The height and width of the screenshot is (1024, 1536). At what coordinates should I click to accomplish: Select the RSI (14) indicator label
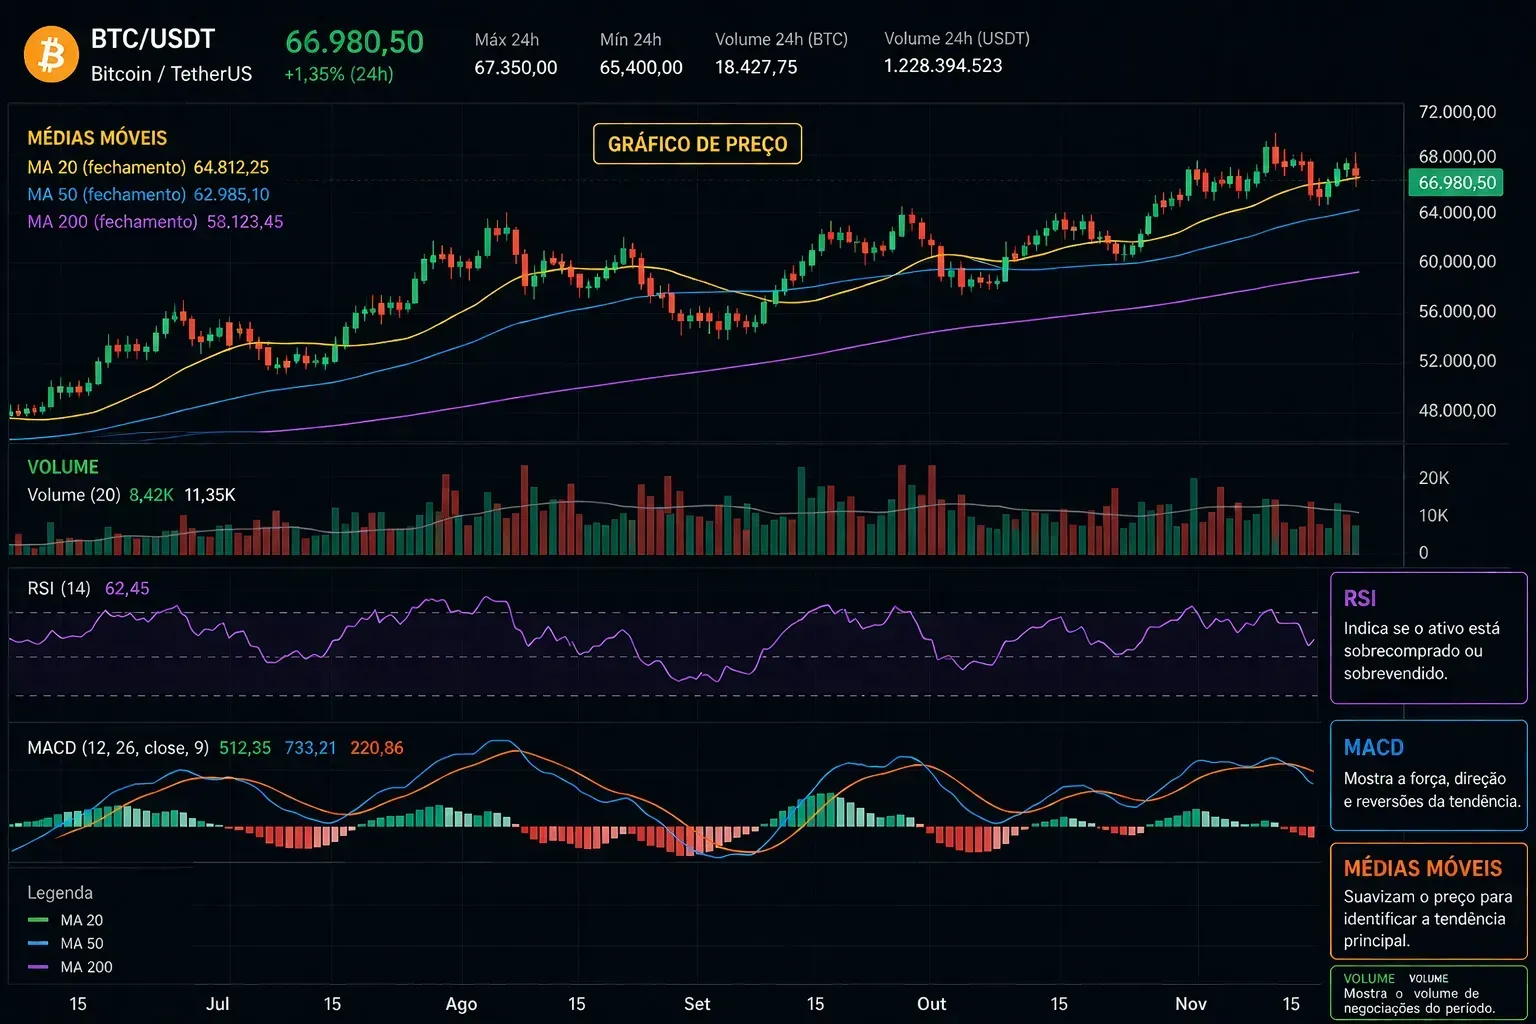pos(59,588)
